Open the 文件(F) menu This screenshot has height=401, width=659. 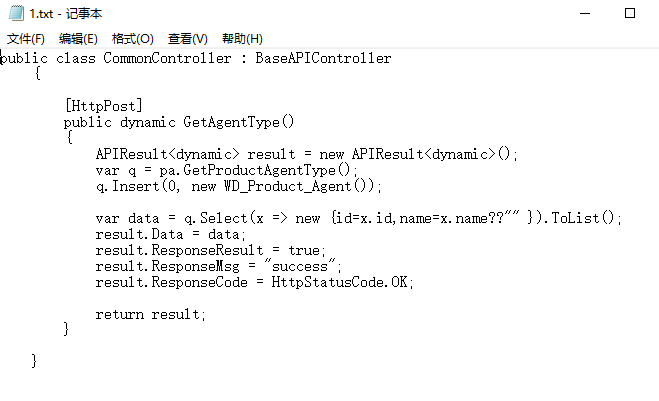26,39
